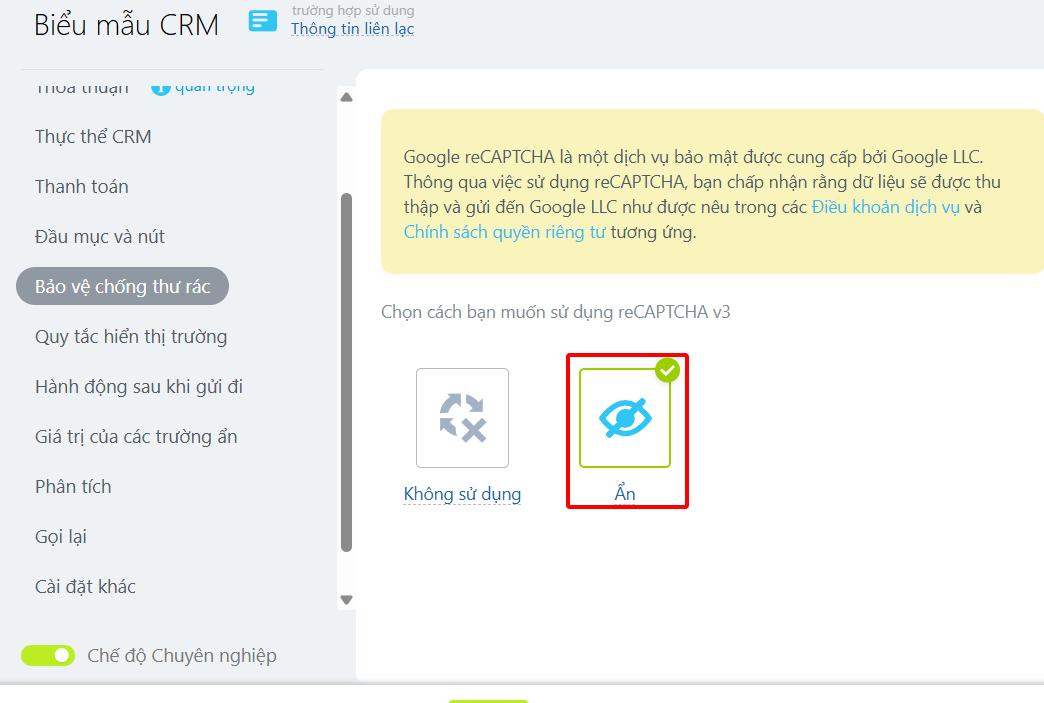
Task: Toggle the 'Chế độ Chuyên nghiệp' switch
Action: 48,656
